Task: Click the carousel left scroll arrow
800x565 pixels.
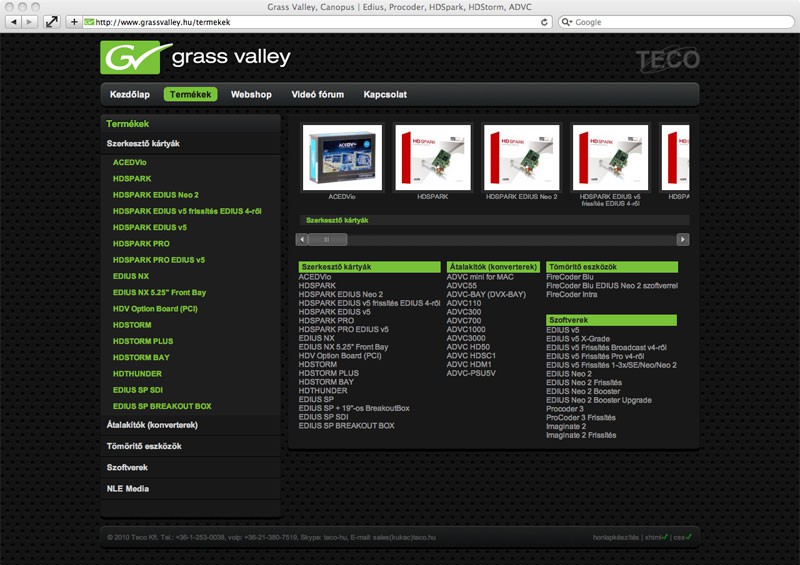Action: [x=302, y=239]
